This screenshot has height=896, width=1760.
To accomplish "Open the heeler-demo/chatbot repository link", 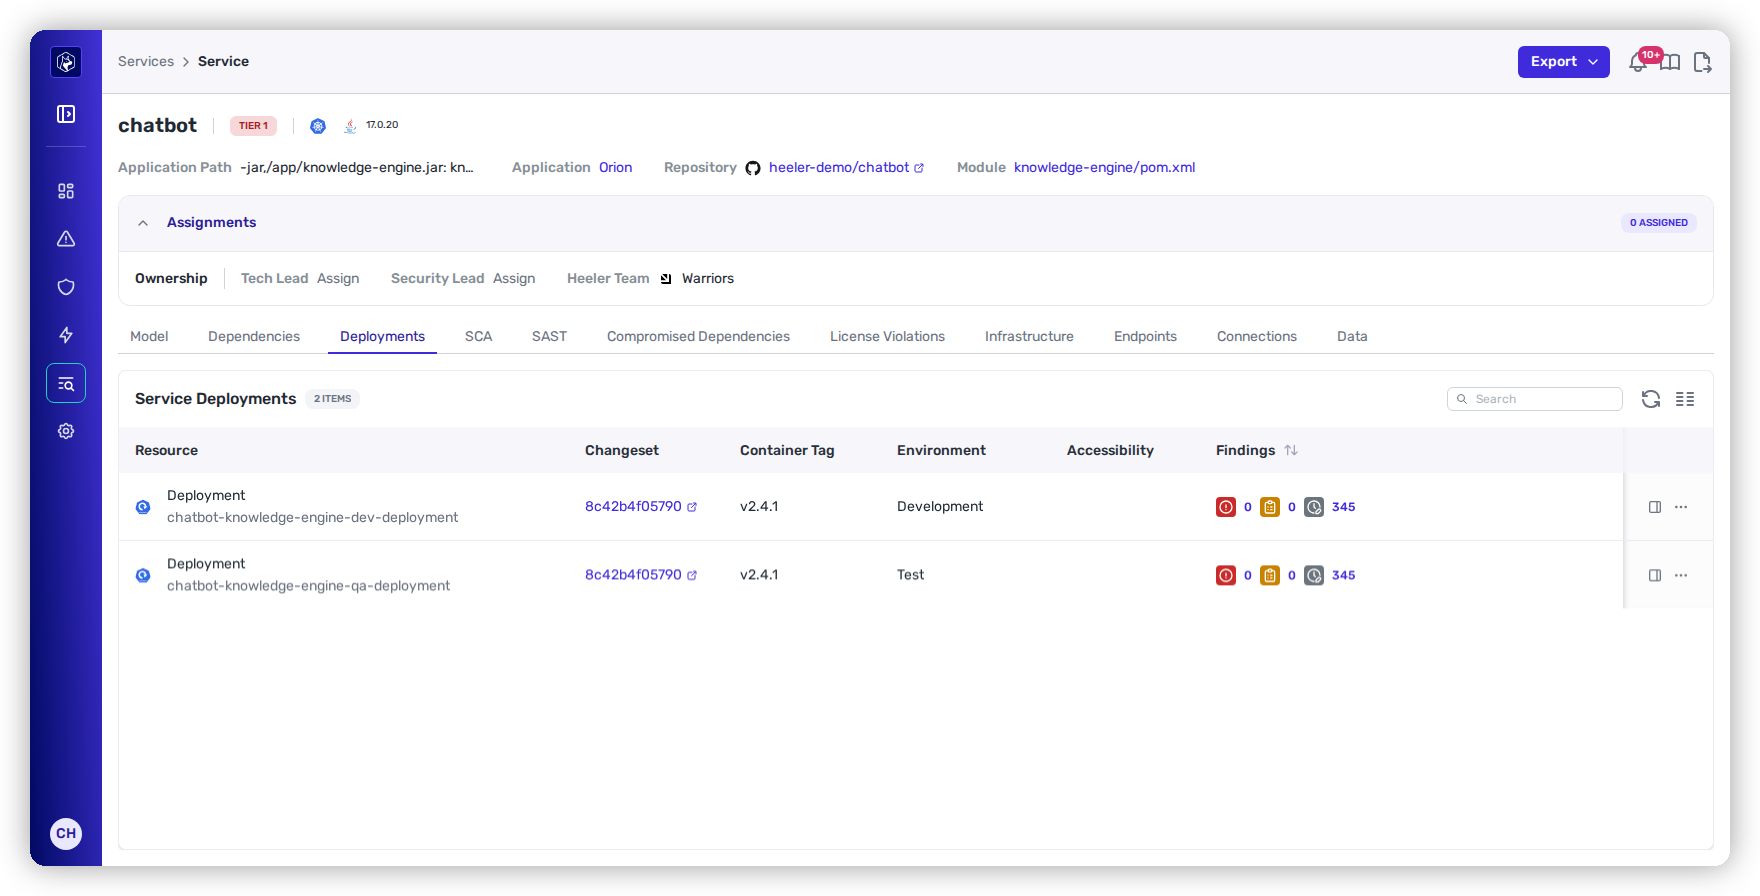I will tap(846, 168).
